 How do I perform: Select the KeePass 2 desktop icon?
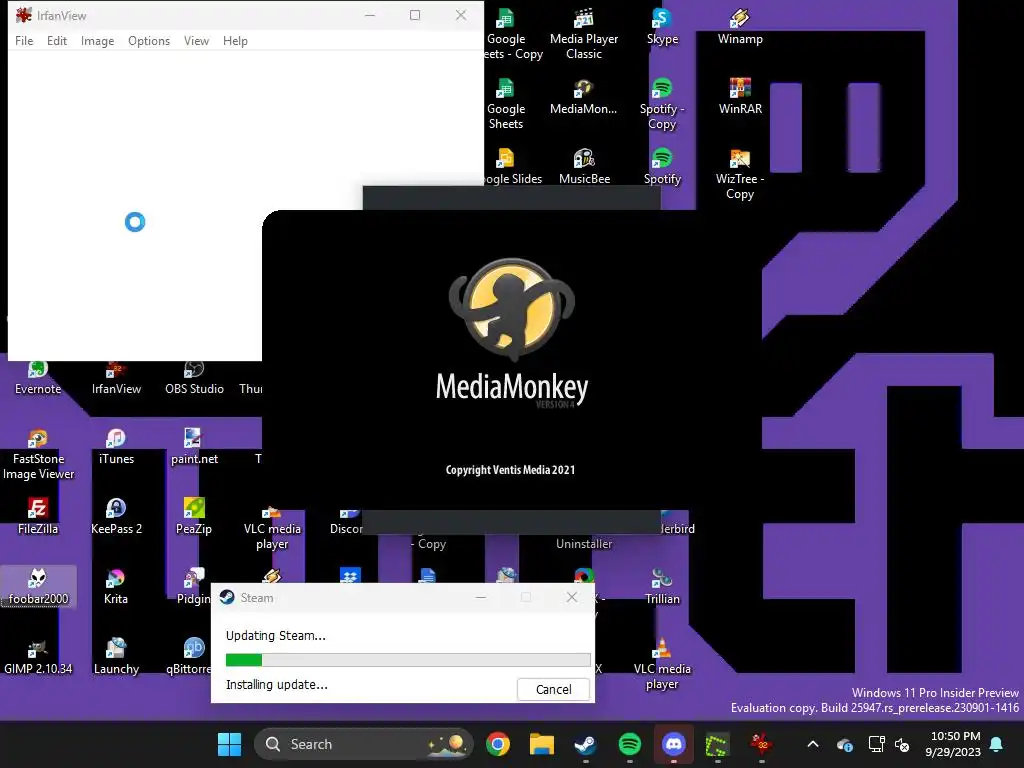click(116, 517)
